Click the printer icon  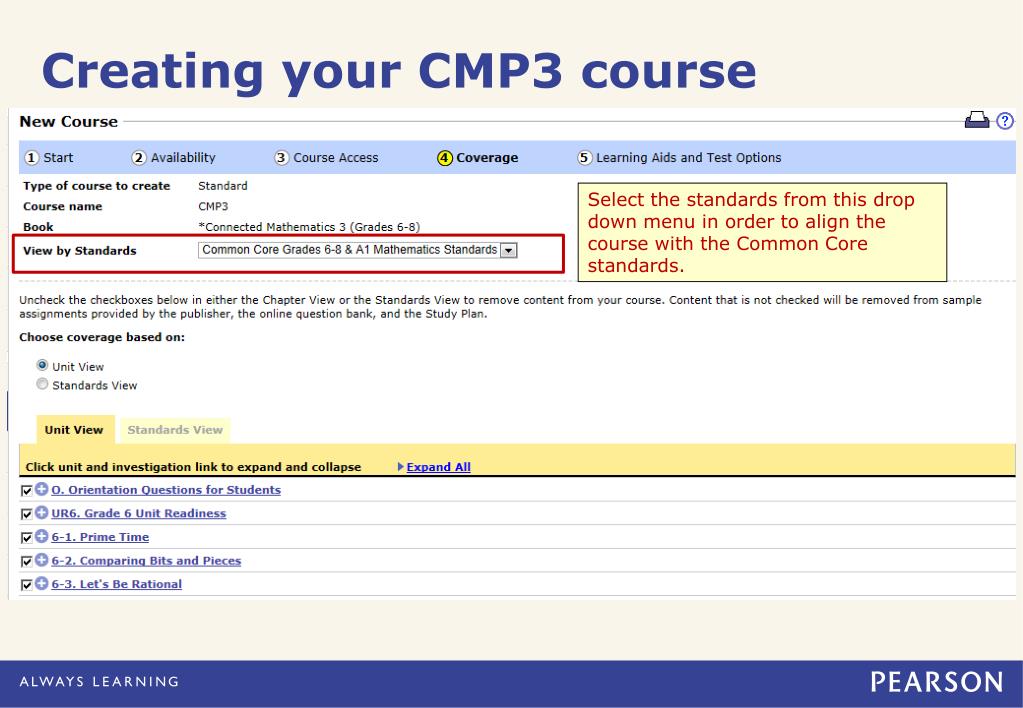977,120
